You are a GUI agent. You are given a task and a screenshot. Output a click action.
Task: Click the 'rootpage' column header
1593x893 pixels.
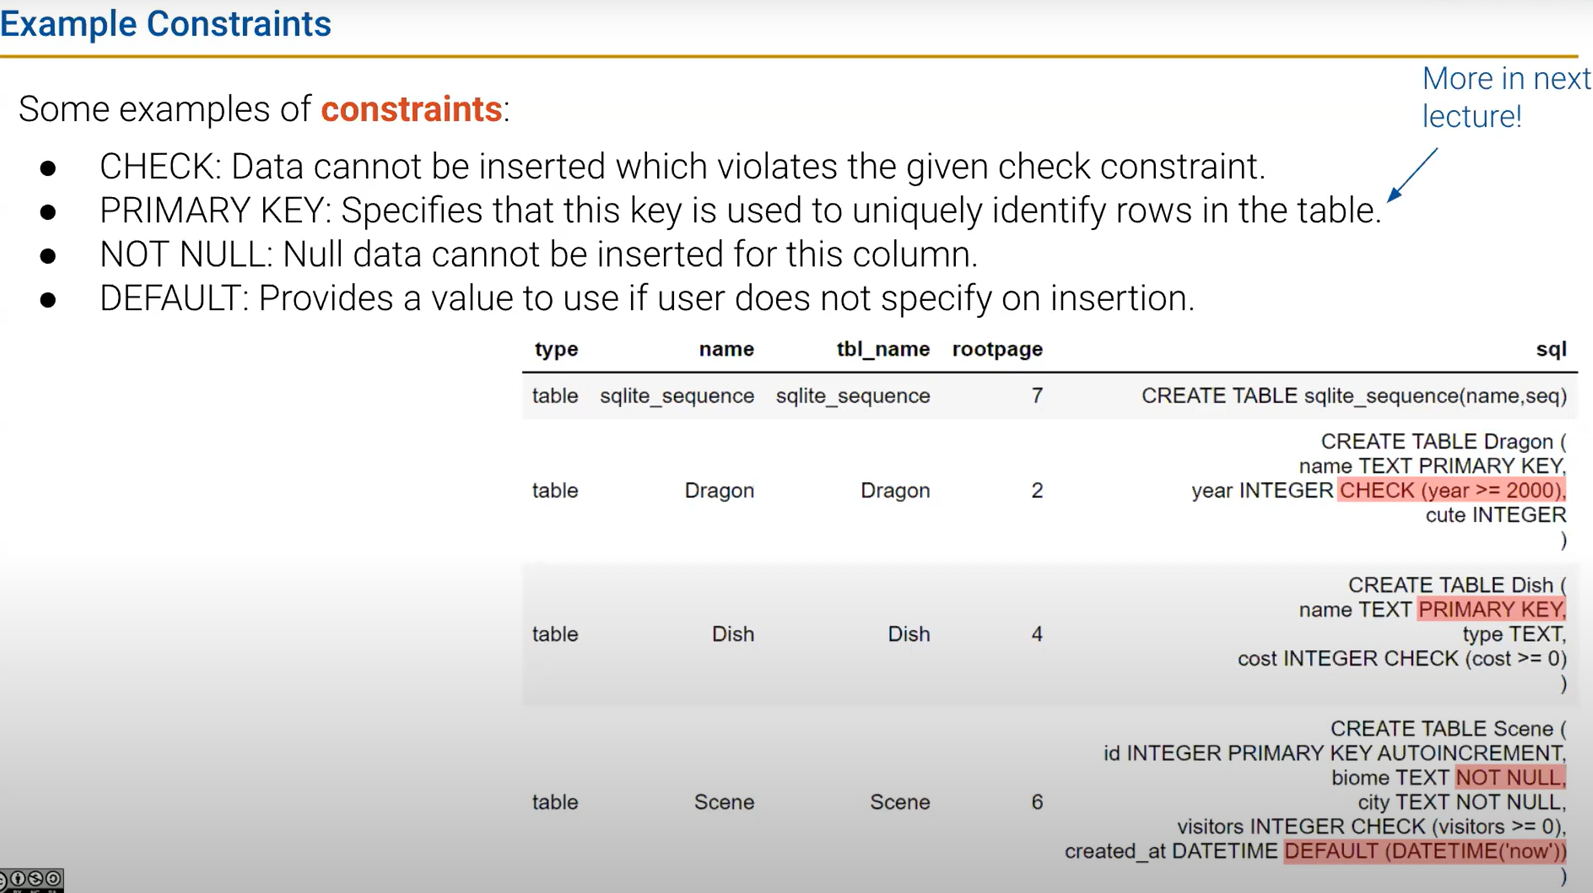[996, 349]
